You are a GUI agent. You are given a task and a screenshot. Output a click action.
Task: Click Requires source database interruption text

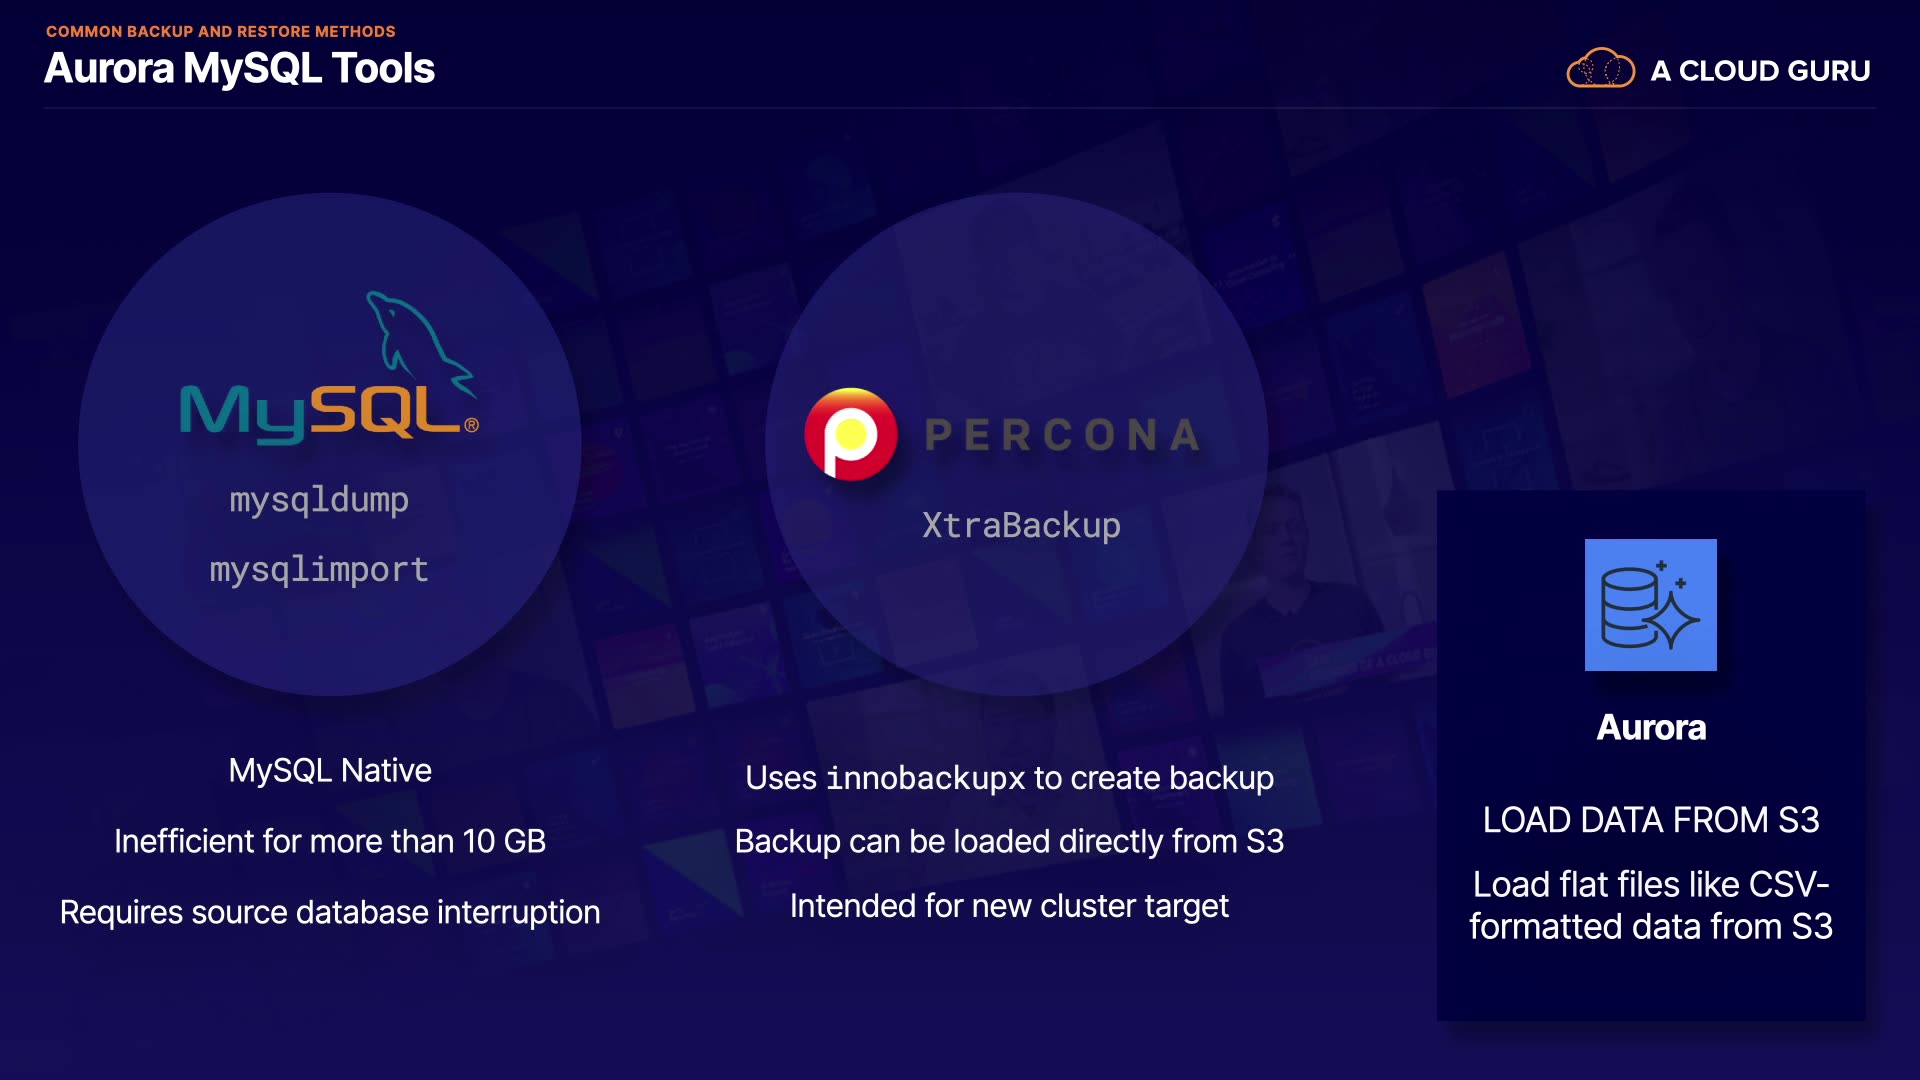pos(330,912)
